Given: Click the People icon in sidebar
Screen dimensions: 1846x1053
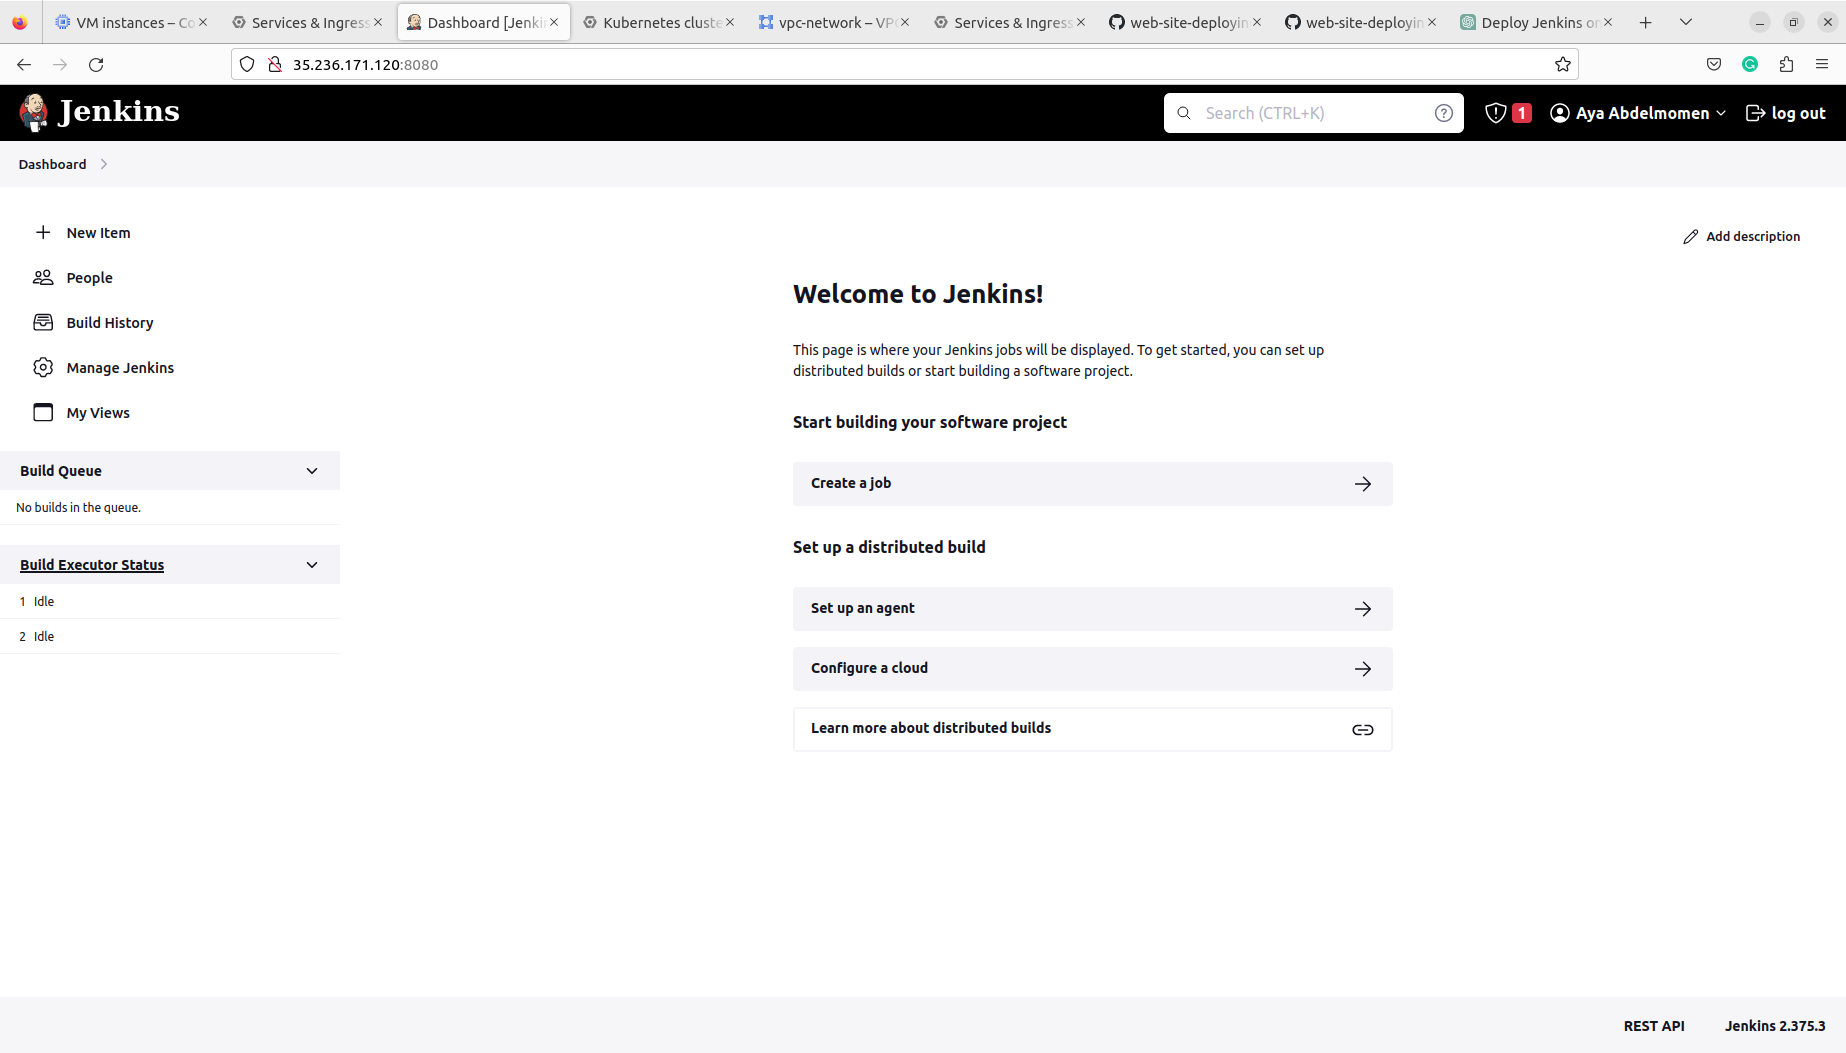Looking at the screenshot, I should click(x=43, y=277).
